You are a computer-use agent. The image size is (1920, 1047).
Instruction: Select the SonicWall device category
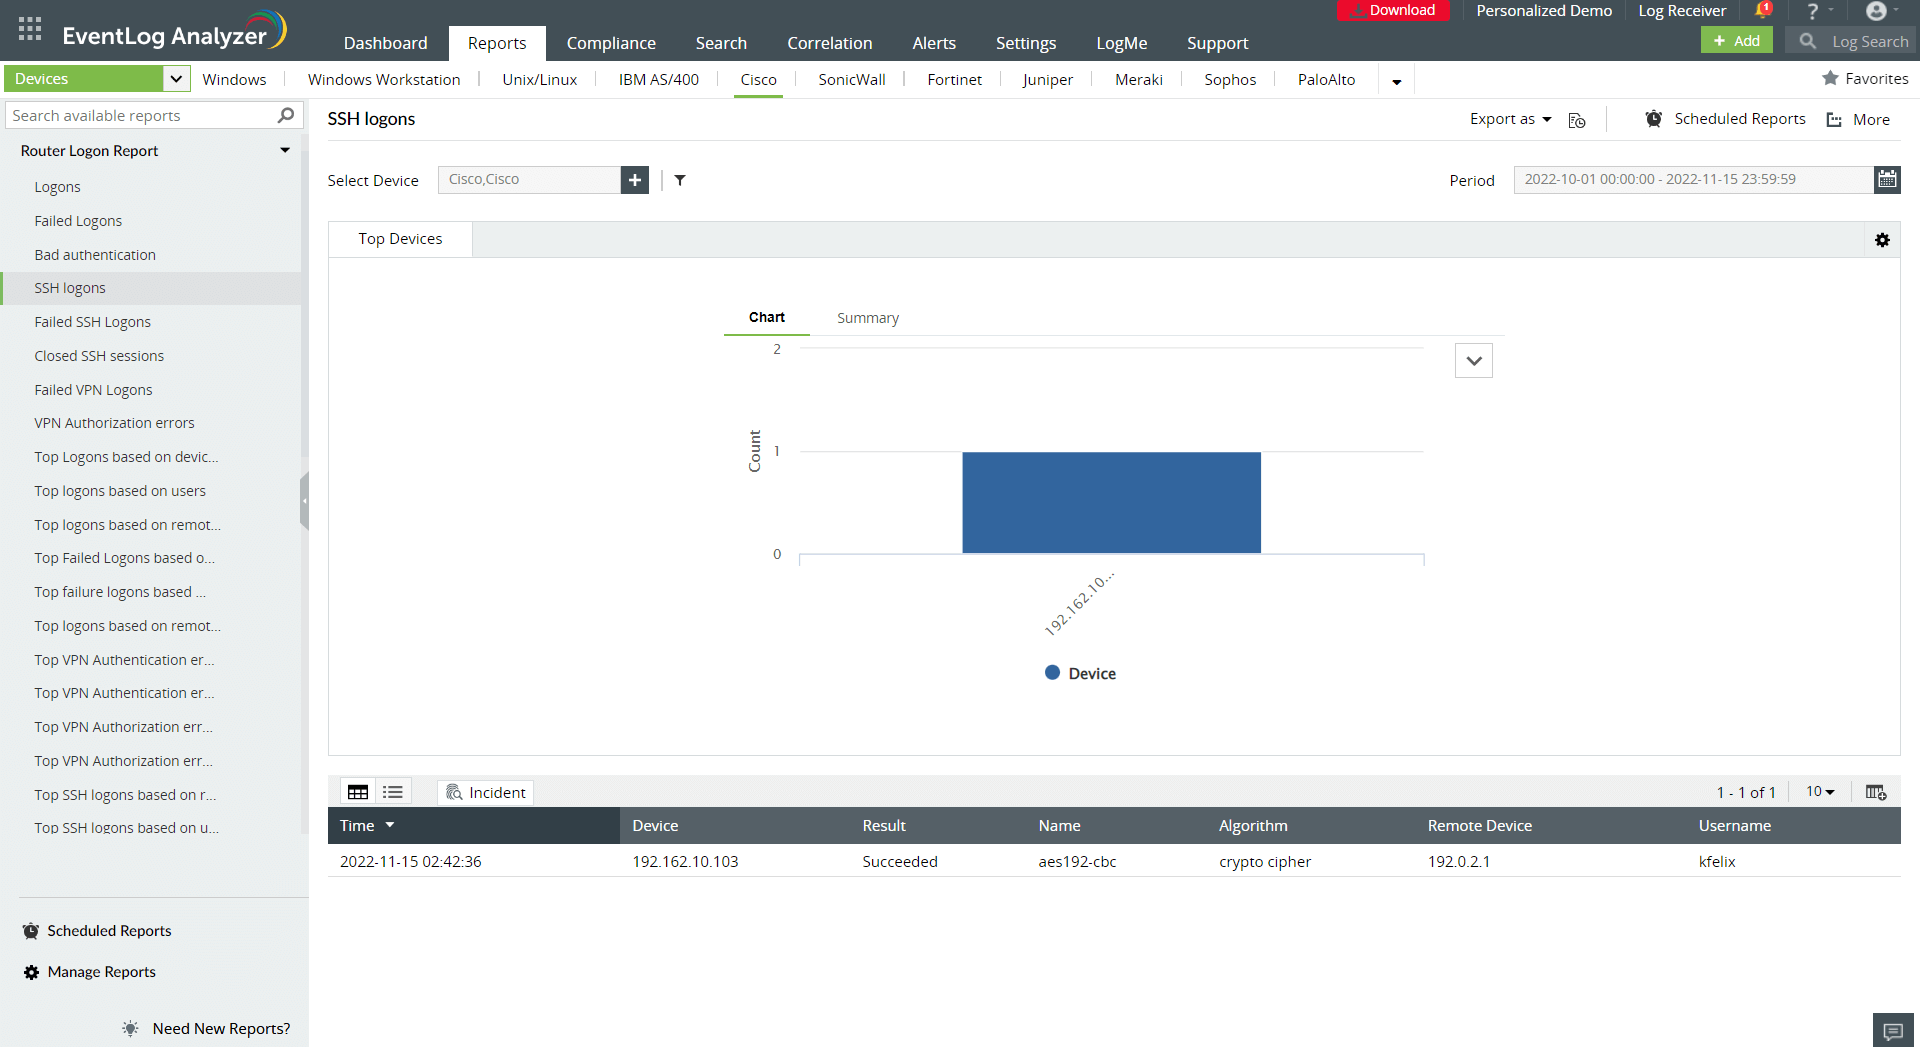click(852, 79)
